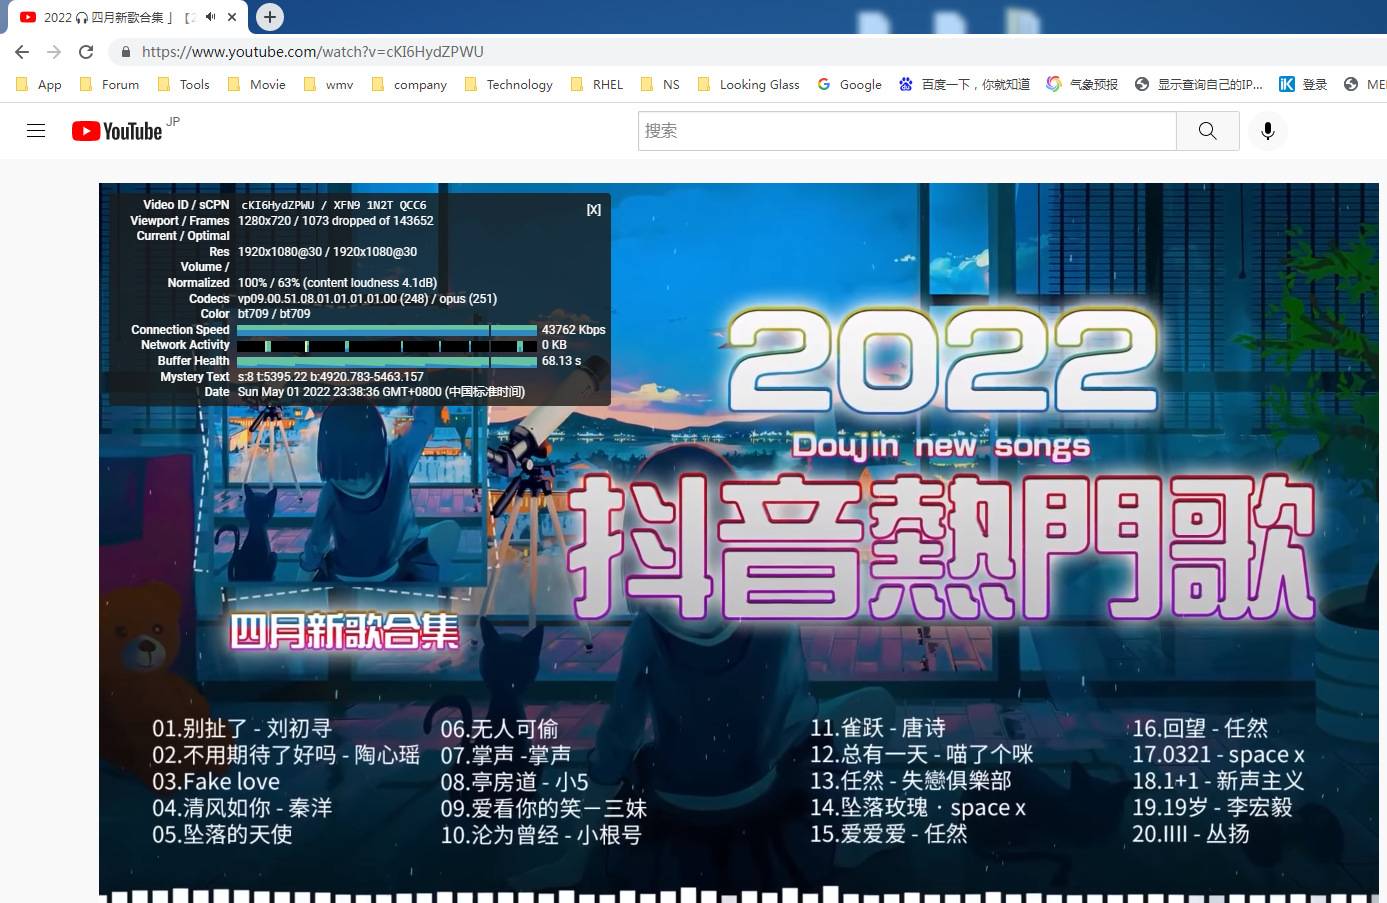Open the Technology bookmark folder
Viewport: 1387px width, 903px height.
[509, 85]
